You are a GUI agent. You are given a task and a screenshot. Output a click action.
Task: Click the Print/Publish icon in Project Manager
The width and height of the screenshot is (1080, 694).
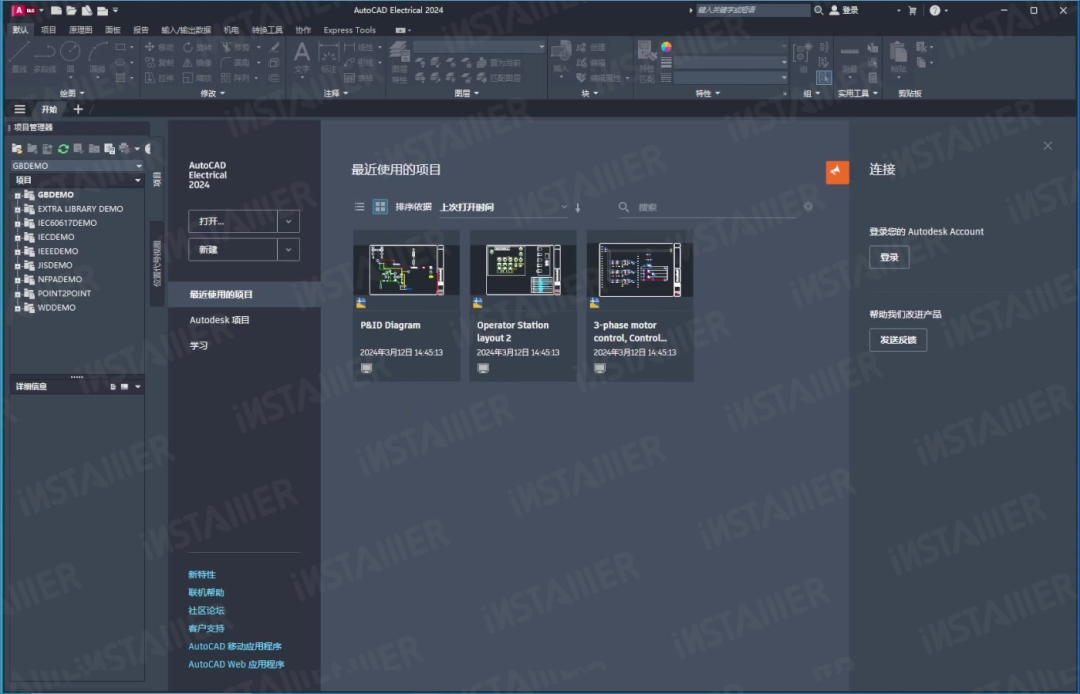point(124,149)
